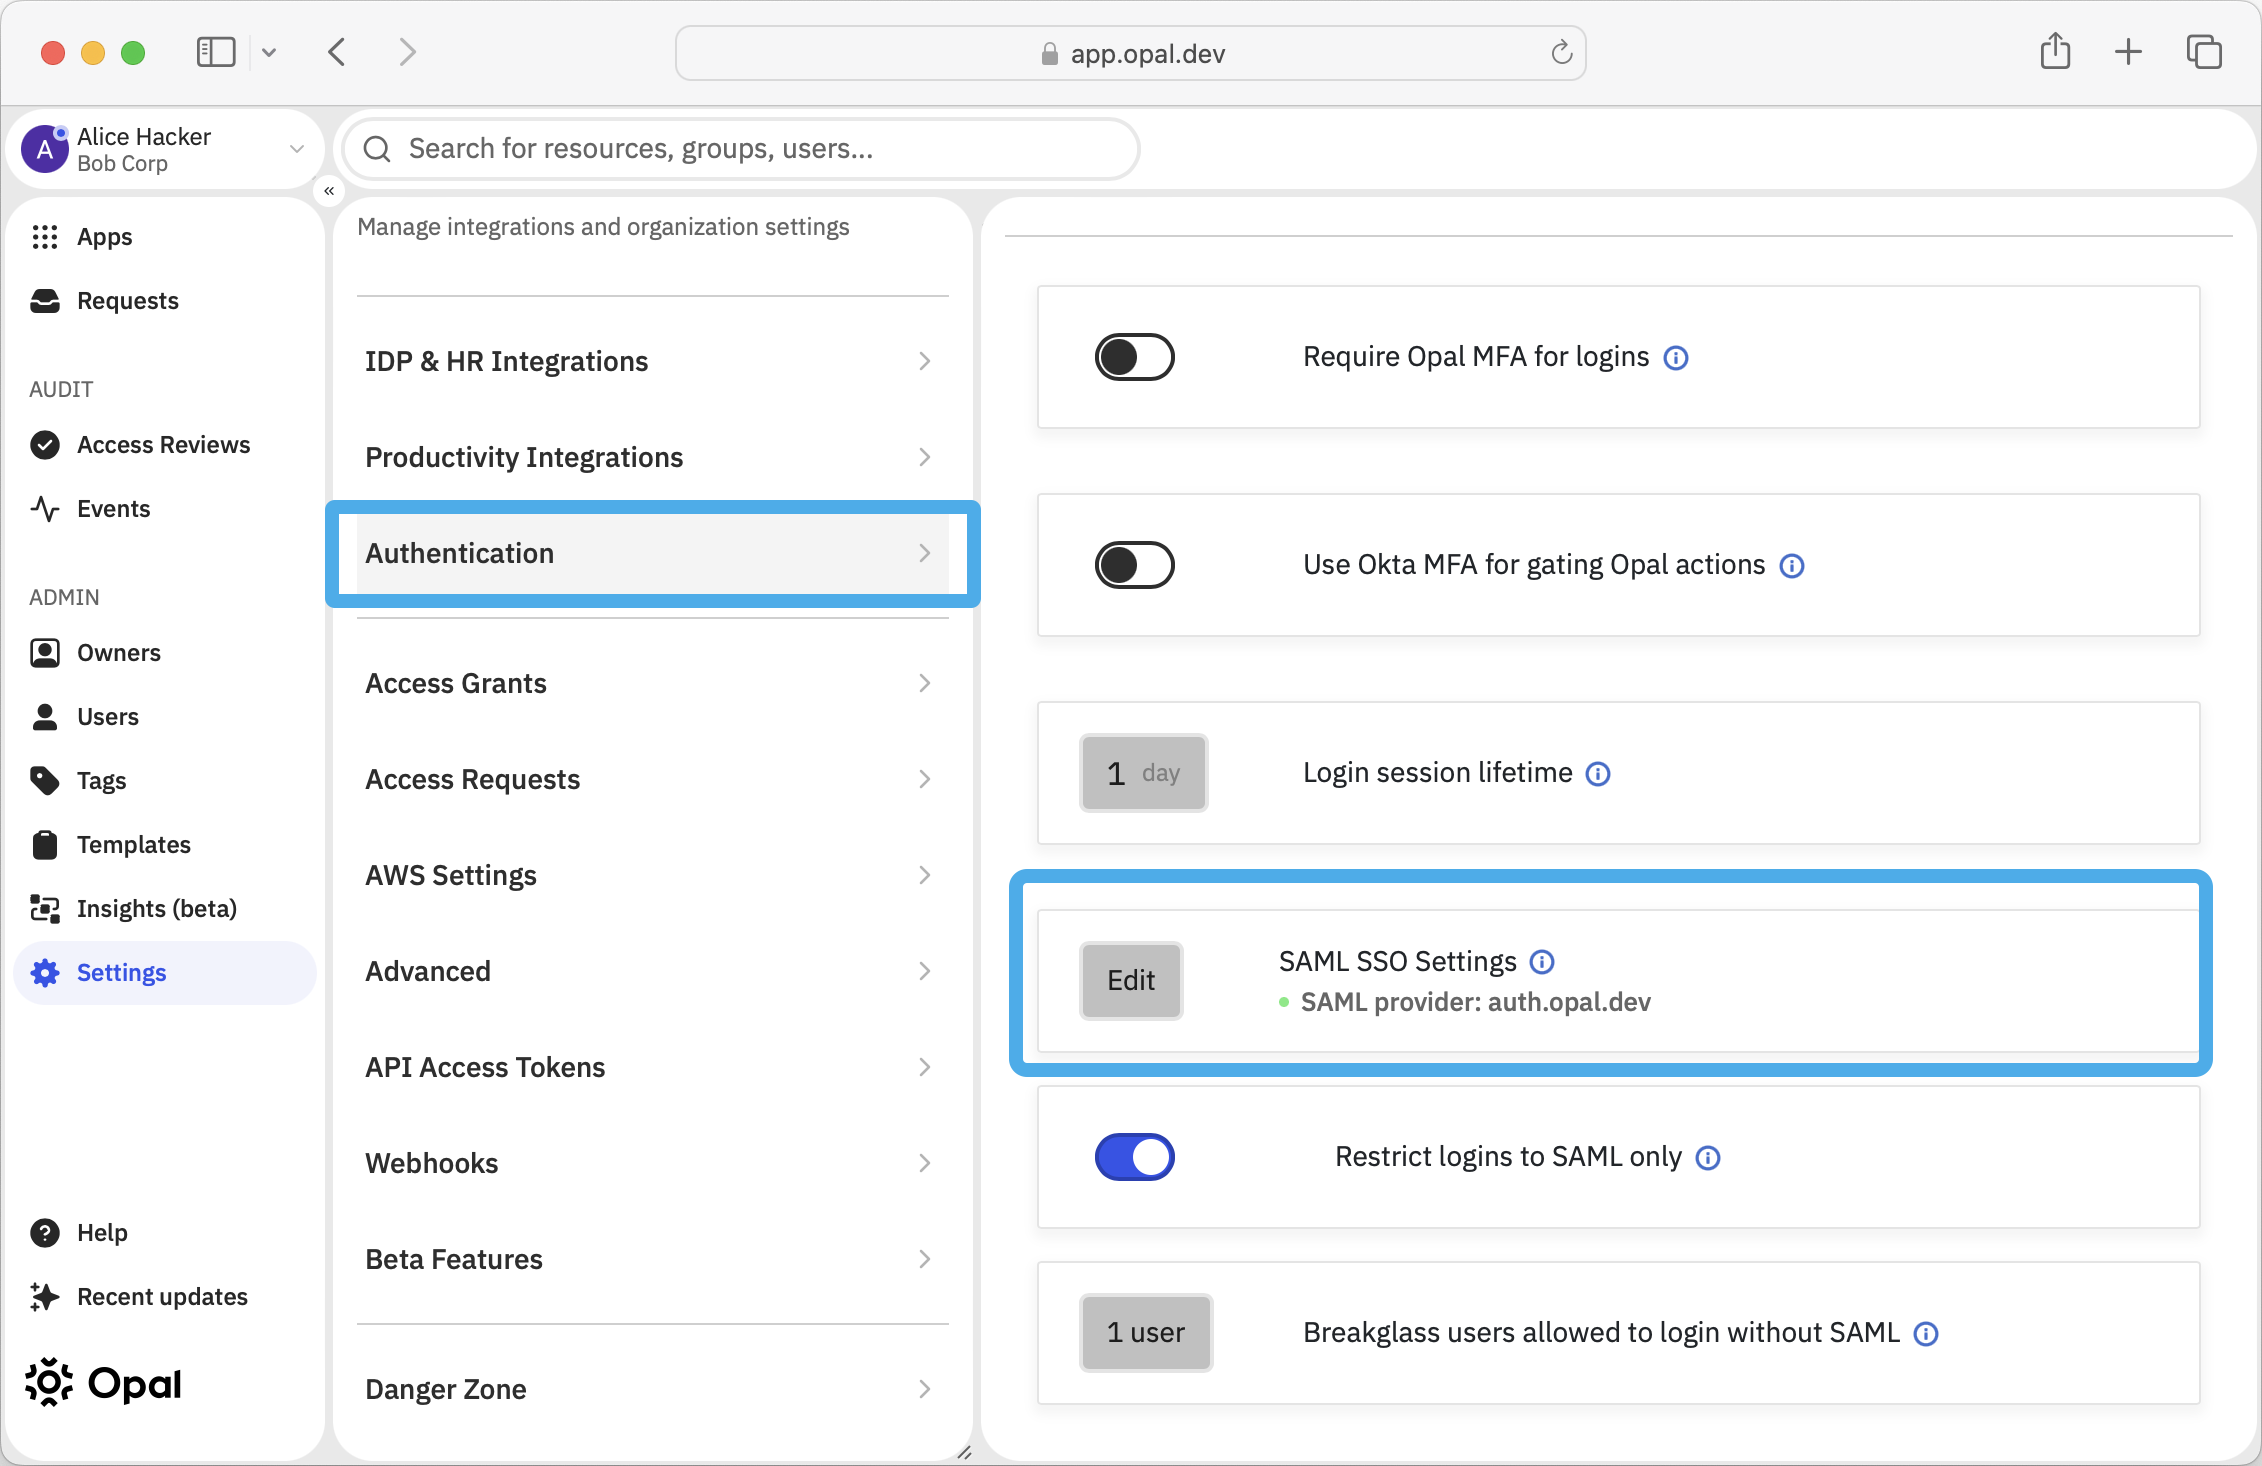Disable Restrict logins to SAML only toggle
The height and width of the screenshot is (1466, 2262).
(x=1134, y=1157)
